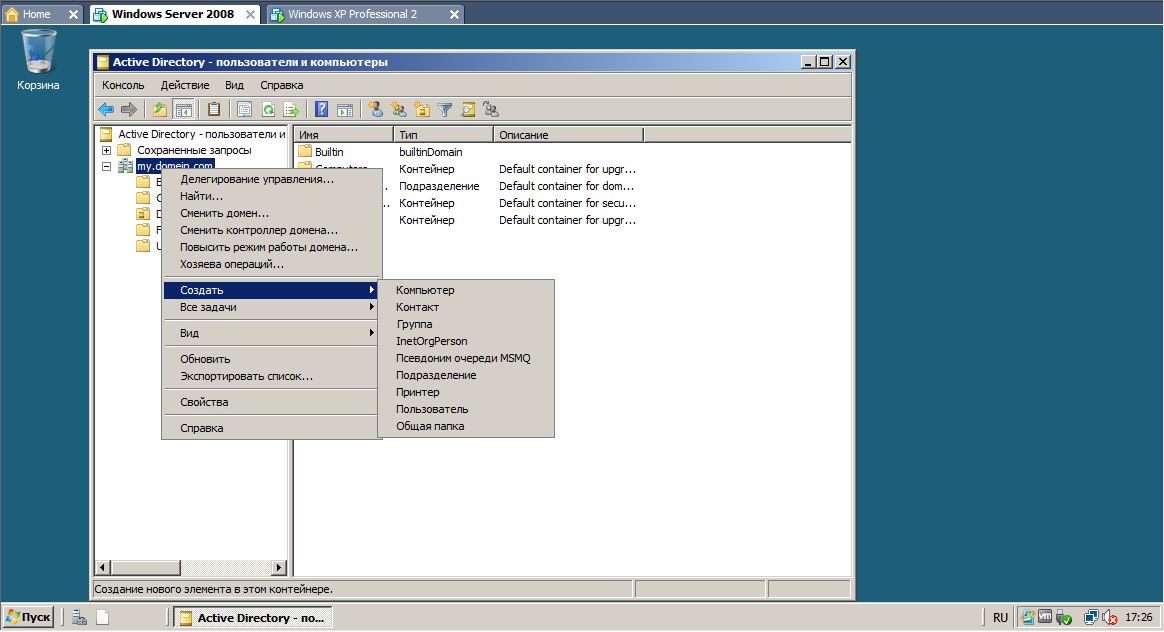Select InetOrgPerson in the submenu
The image size is (1164, 632).
466,342
